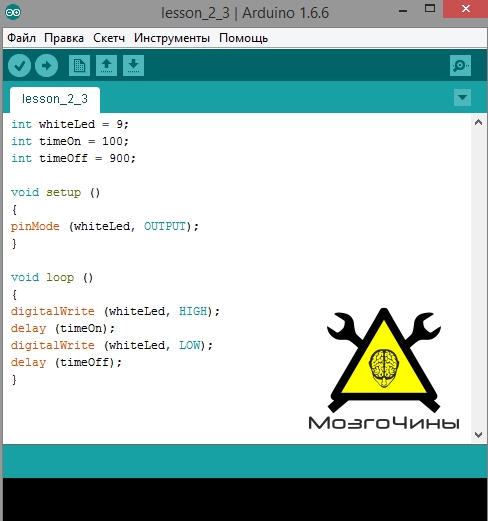Open the Правка menu
488x521 pixels.
[64, 38]
